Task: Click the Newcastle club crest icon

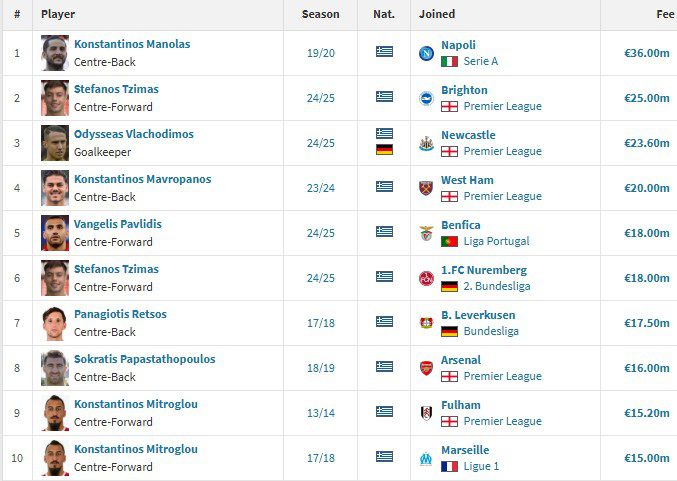Action: (426, 143)
